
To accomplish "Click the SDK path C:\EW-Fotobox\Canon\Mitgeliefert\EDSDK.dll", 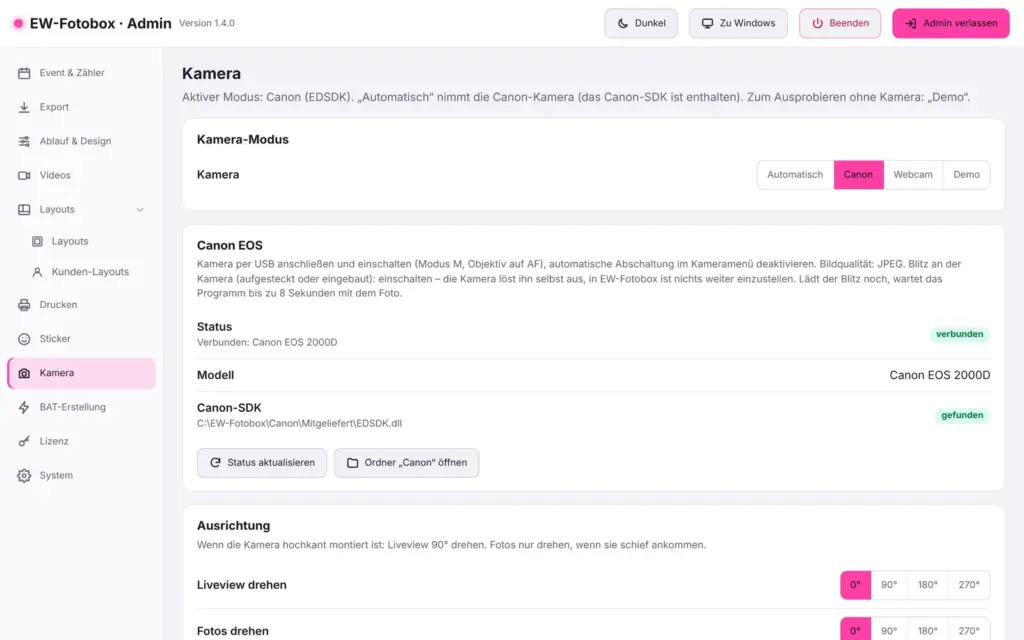I will tap(299, 423).
